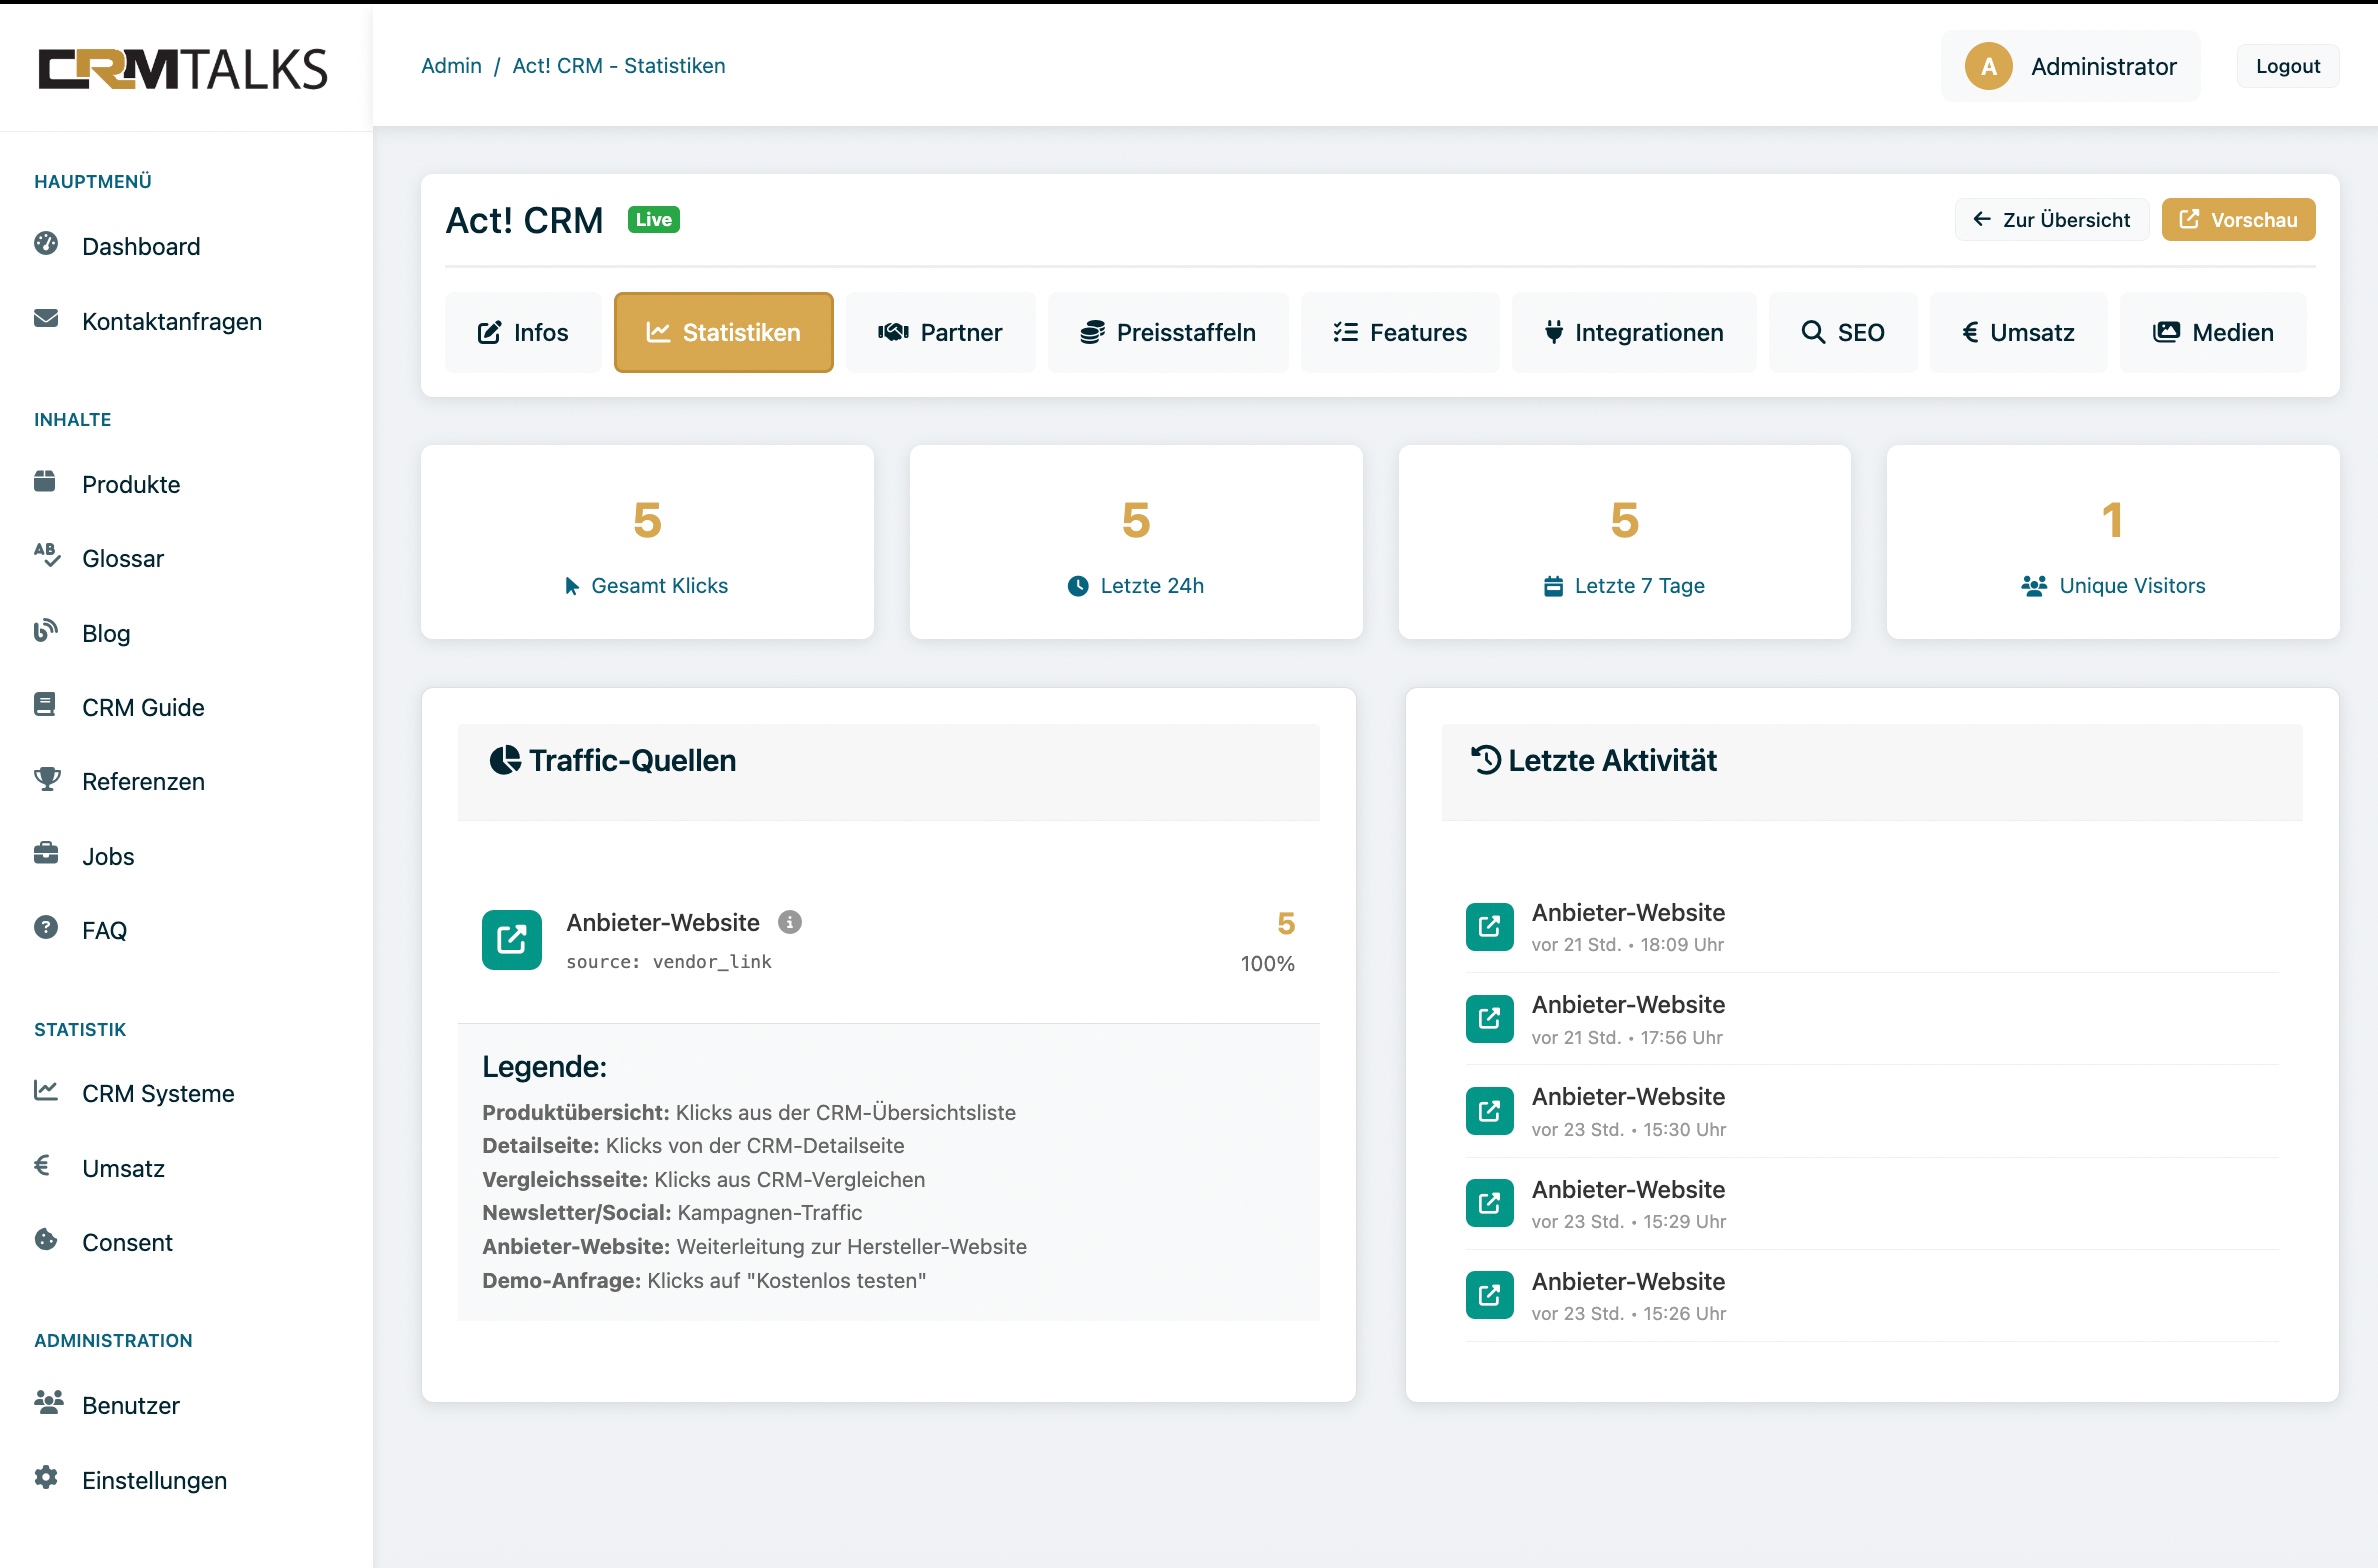
Task: Switch to the Partner tab
Action: [x=941, y=333]
